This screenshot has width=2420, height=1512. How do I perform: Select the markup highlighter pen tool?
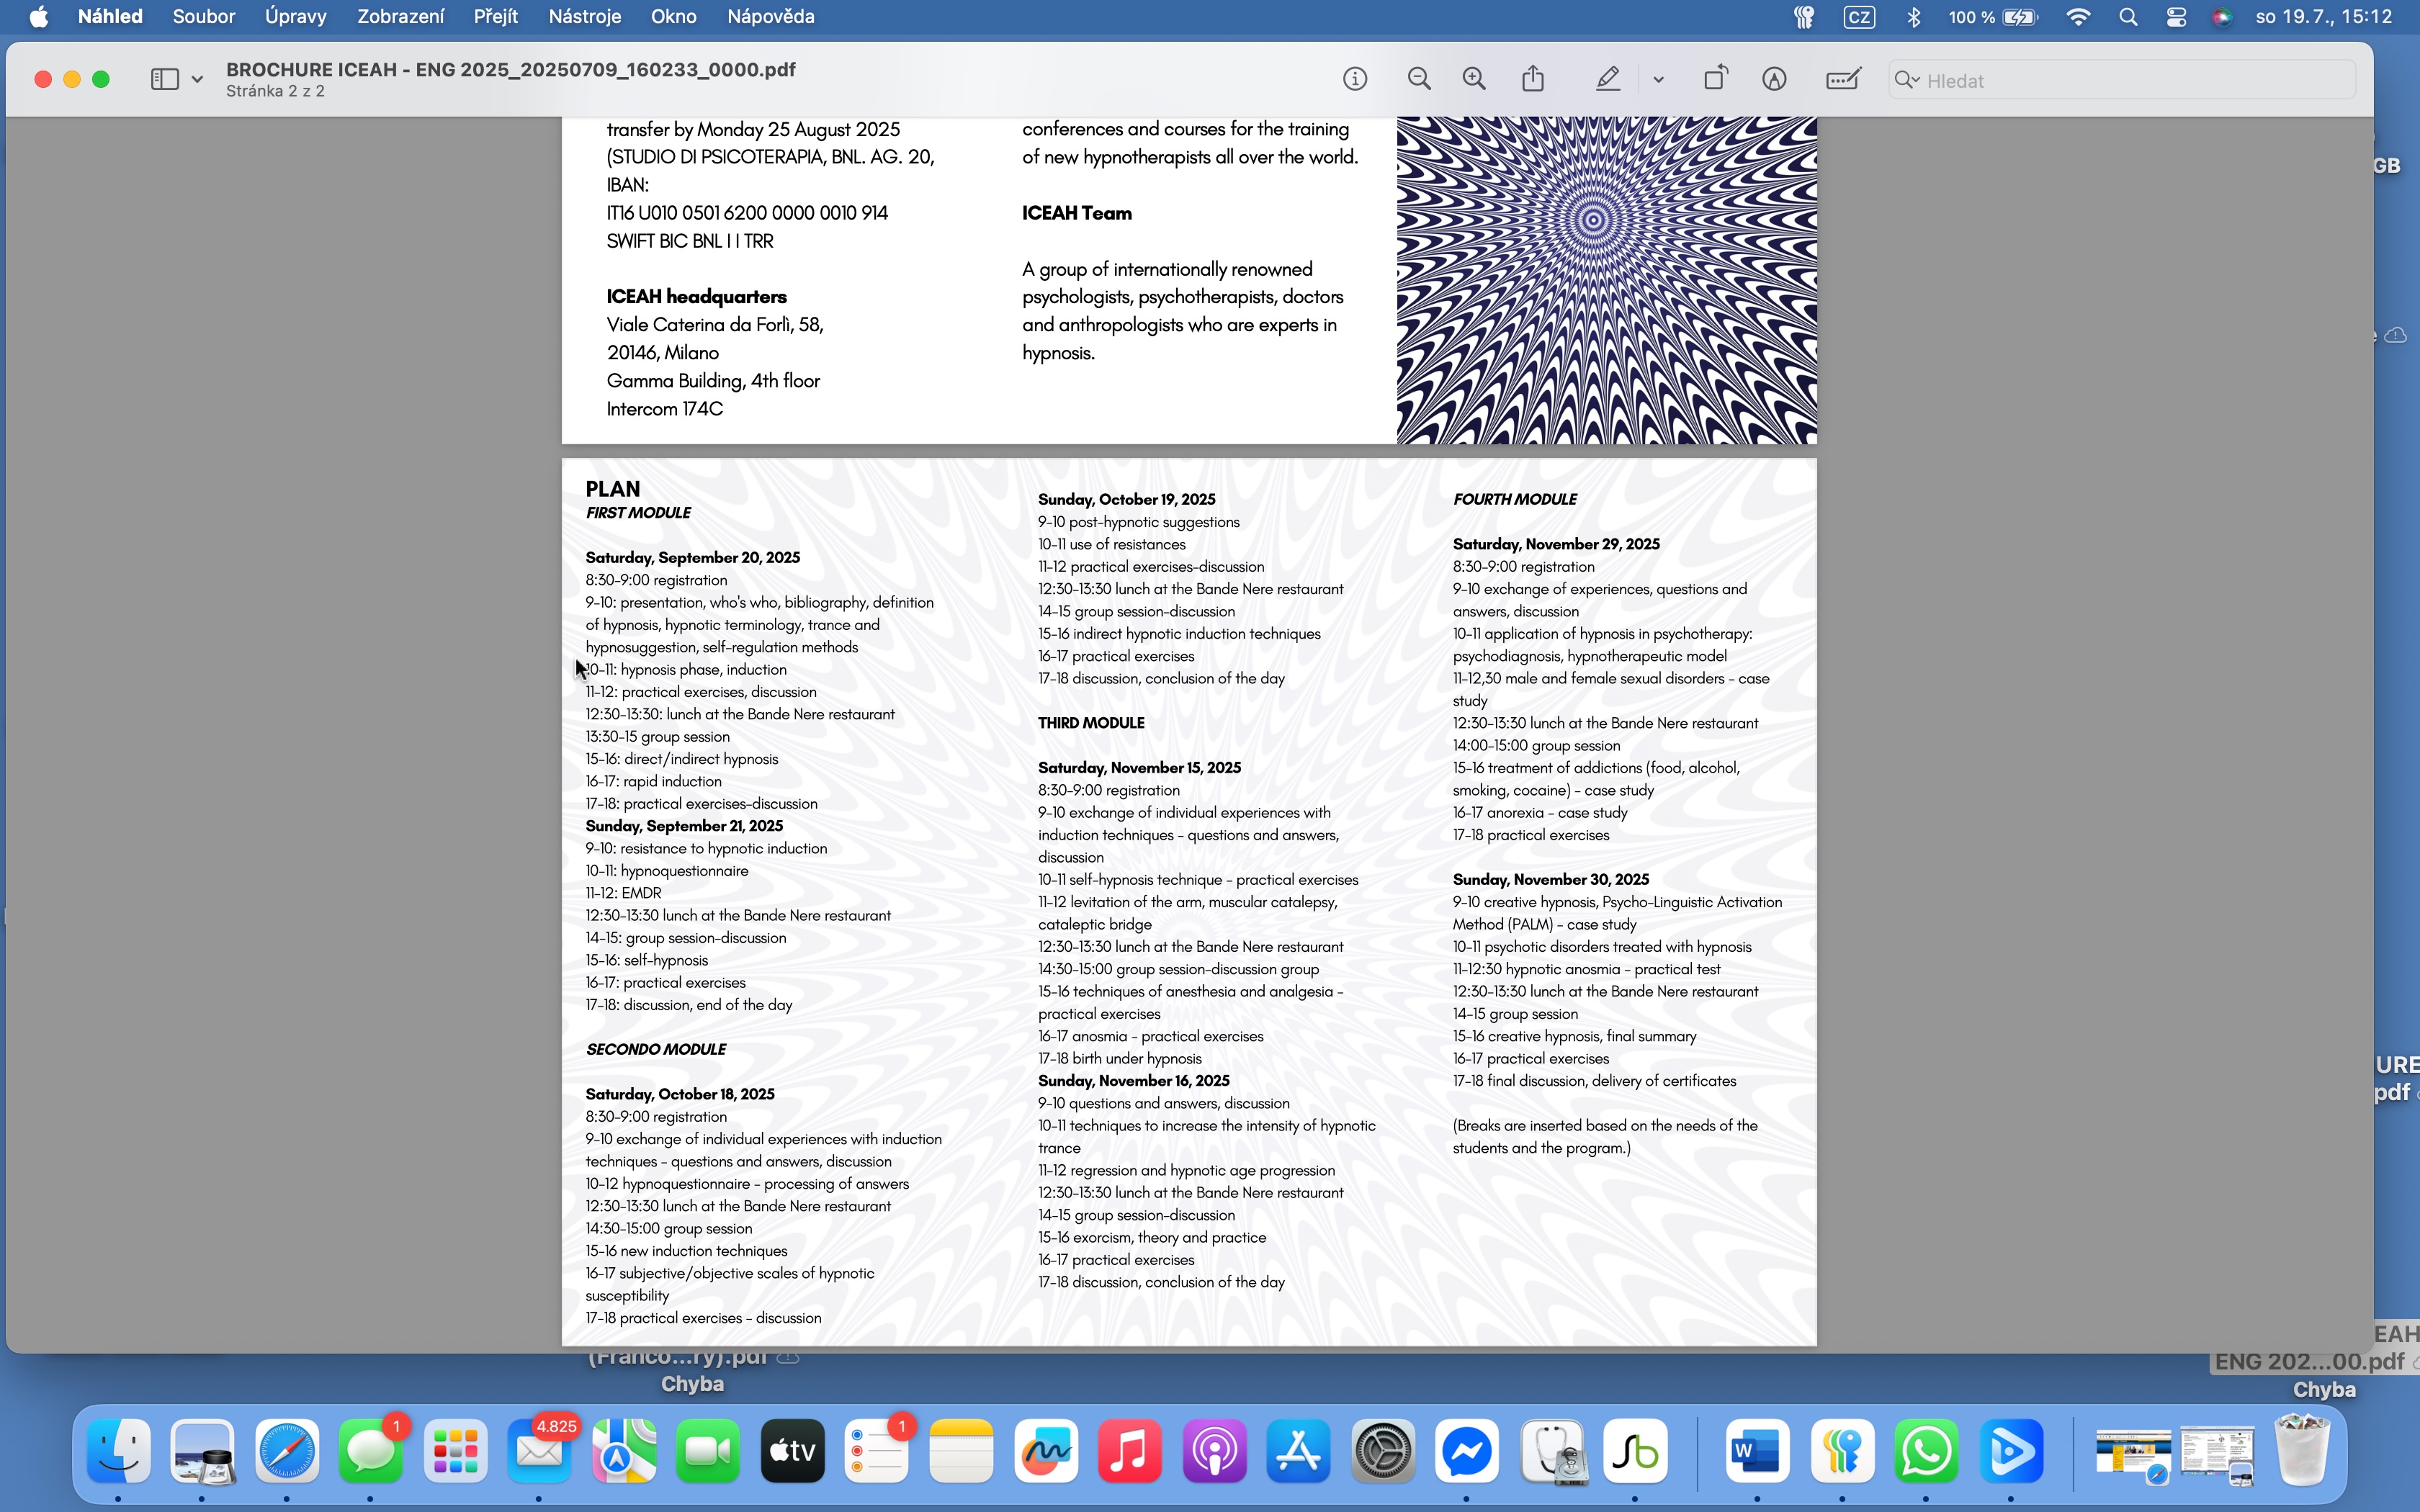point(1608,79)
